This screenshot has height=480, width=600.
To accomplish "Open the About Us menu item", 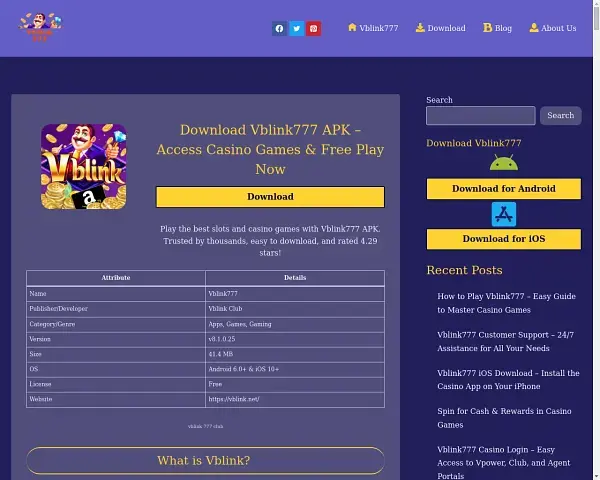I will coord(553,28).
